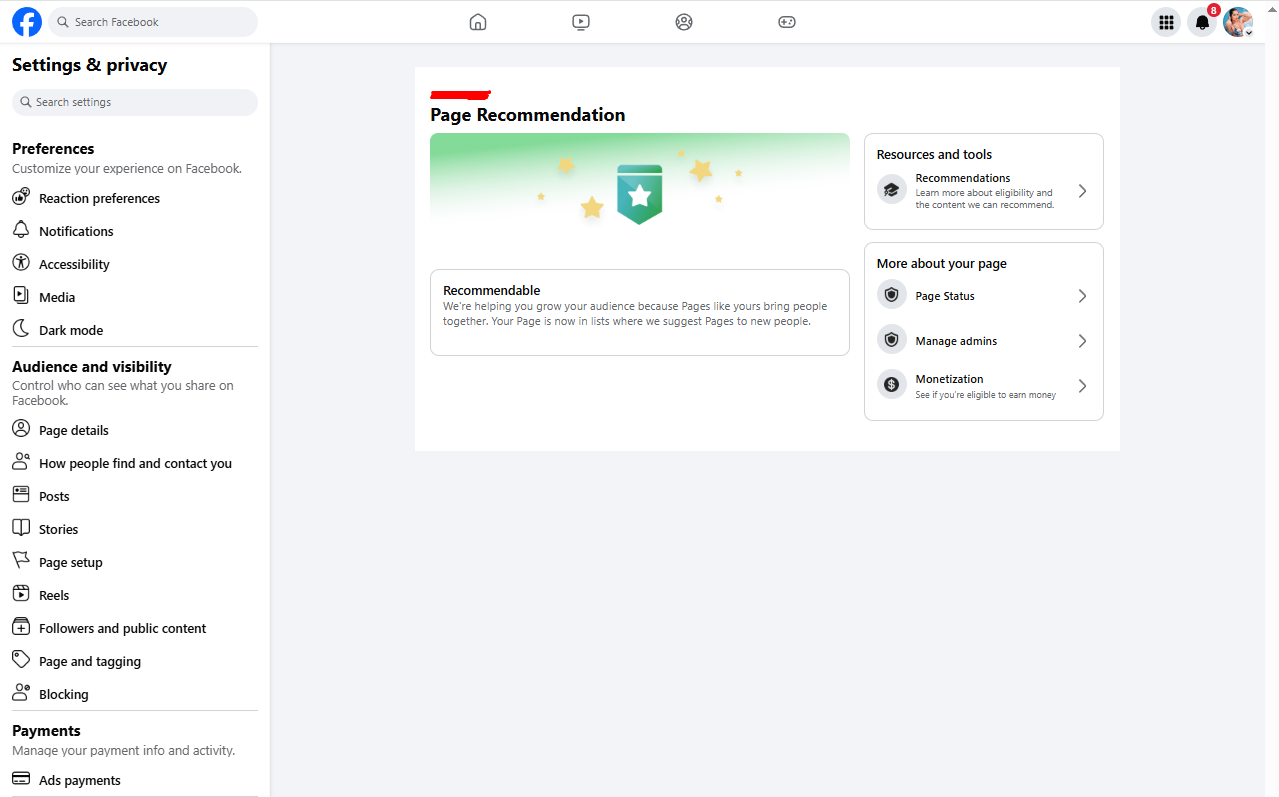Open Monetization eligibility link
This screenshot has width=1279, height=797.
(984, 386)
